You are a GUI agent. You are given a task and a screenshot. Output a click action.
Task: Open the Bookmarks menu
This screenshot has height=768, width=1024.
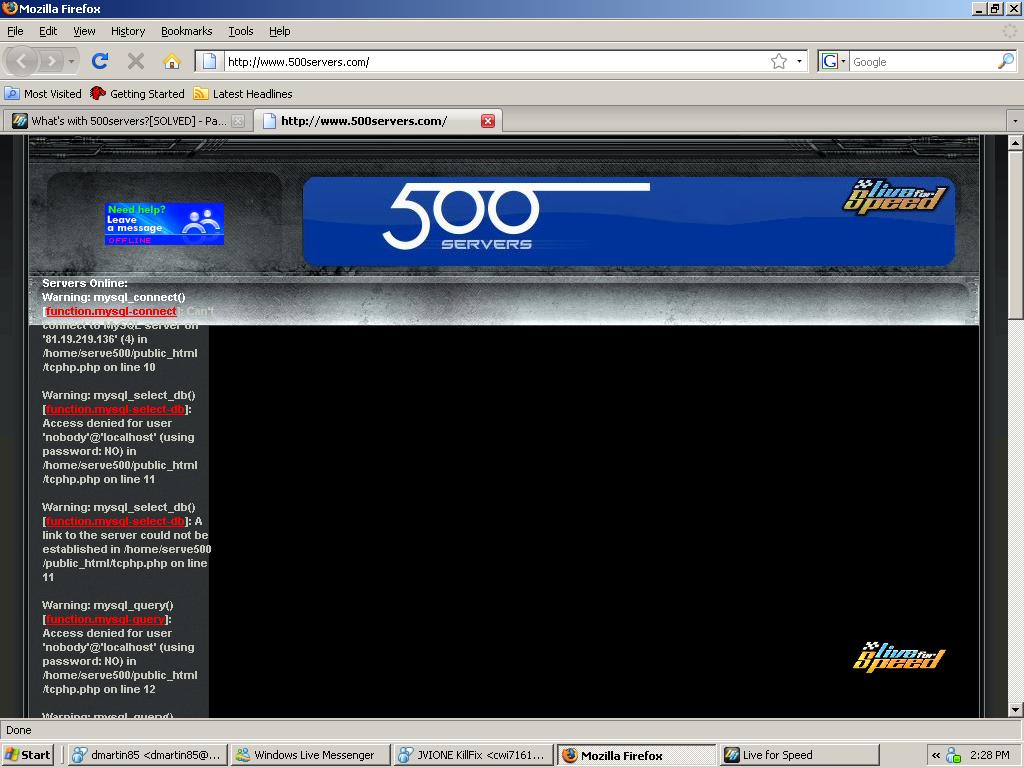point(187,31)
